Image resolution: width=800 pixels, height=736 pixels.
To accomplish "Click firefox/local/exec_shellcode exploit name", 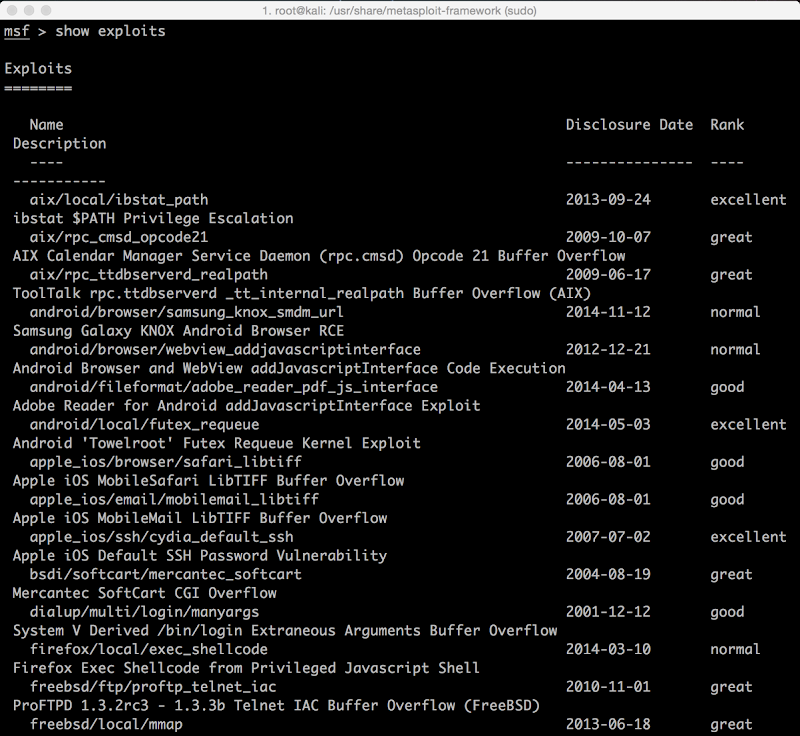I will click(x=148, y=649).
